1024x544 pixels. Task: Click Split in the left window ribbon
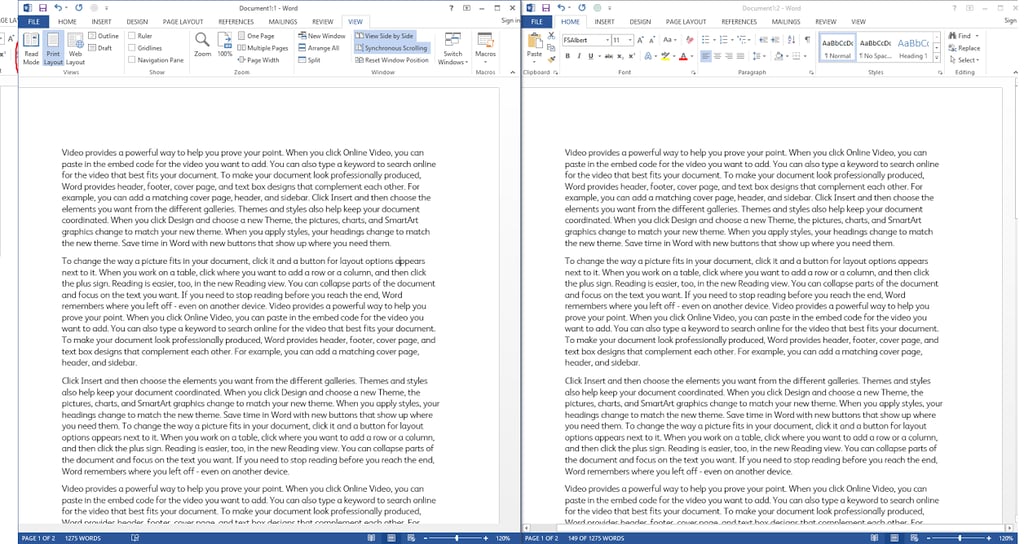tap(310, 59)
